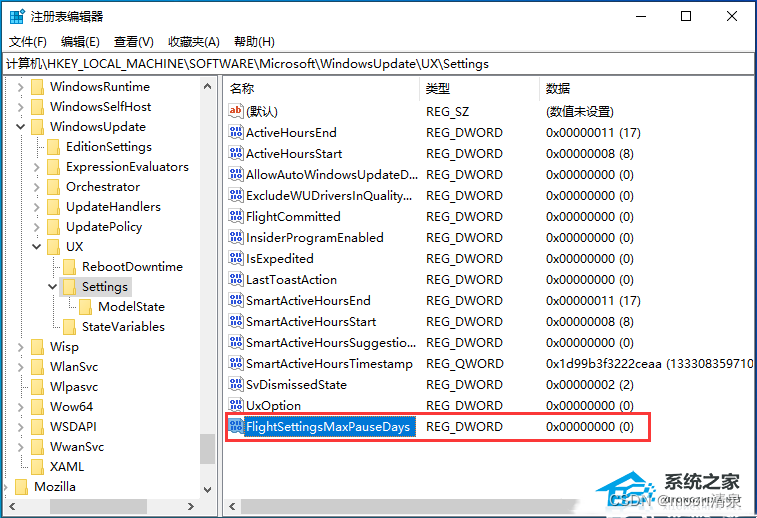Expand the Orchestrator node arrow

point(37,187)
